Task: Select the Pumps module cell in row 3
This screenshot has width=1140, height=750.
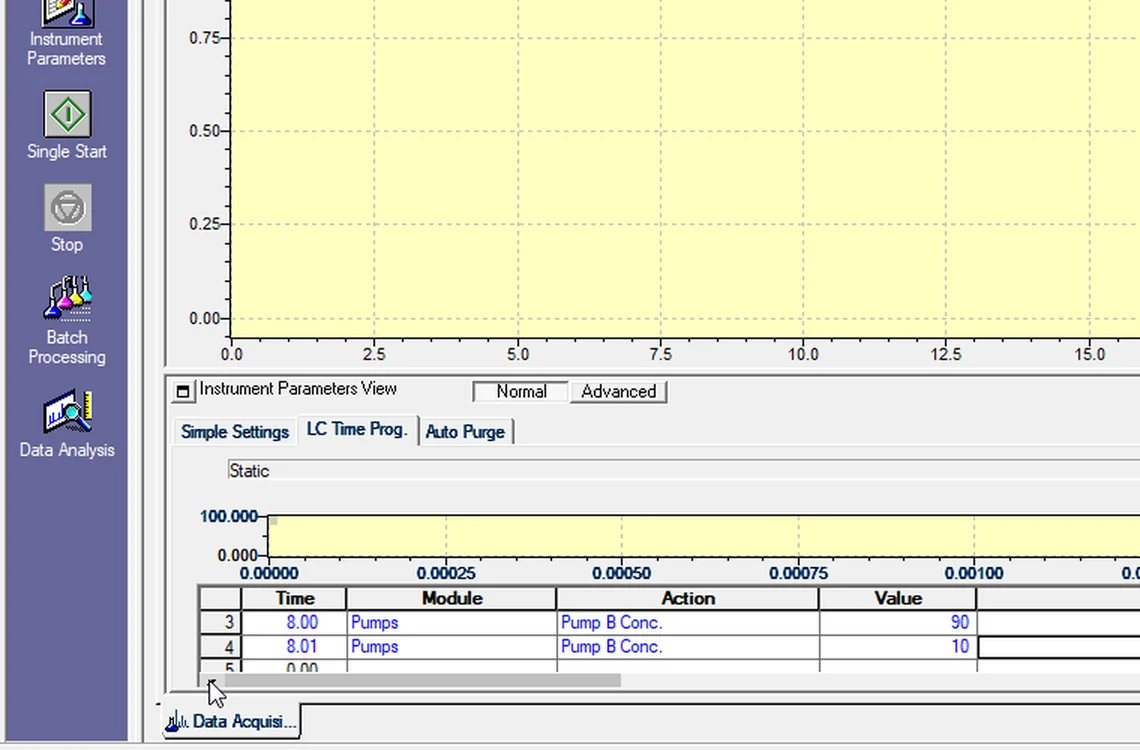Action: 451,623
